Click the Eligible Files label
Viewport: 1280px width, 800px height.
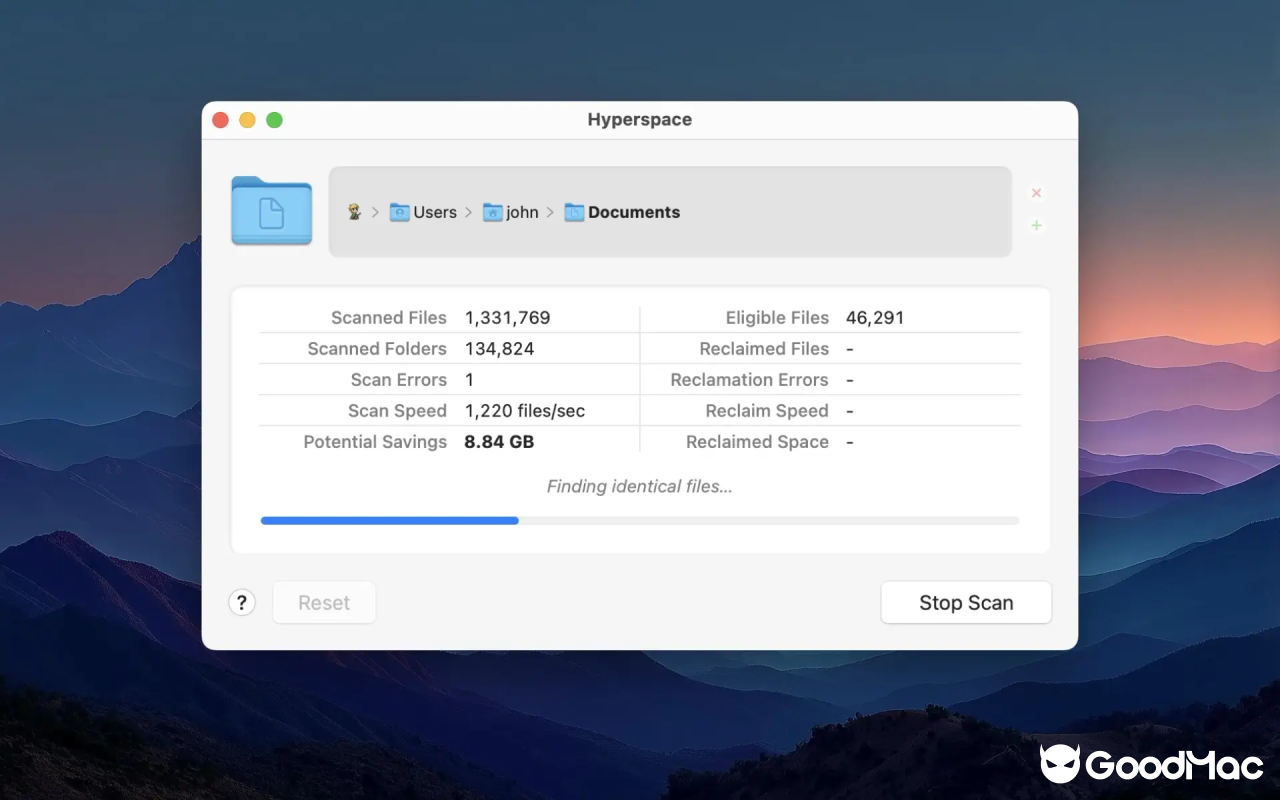coord(777,318)
